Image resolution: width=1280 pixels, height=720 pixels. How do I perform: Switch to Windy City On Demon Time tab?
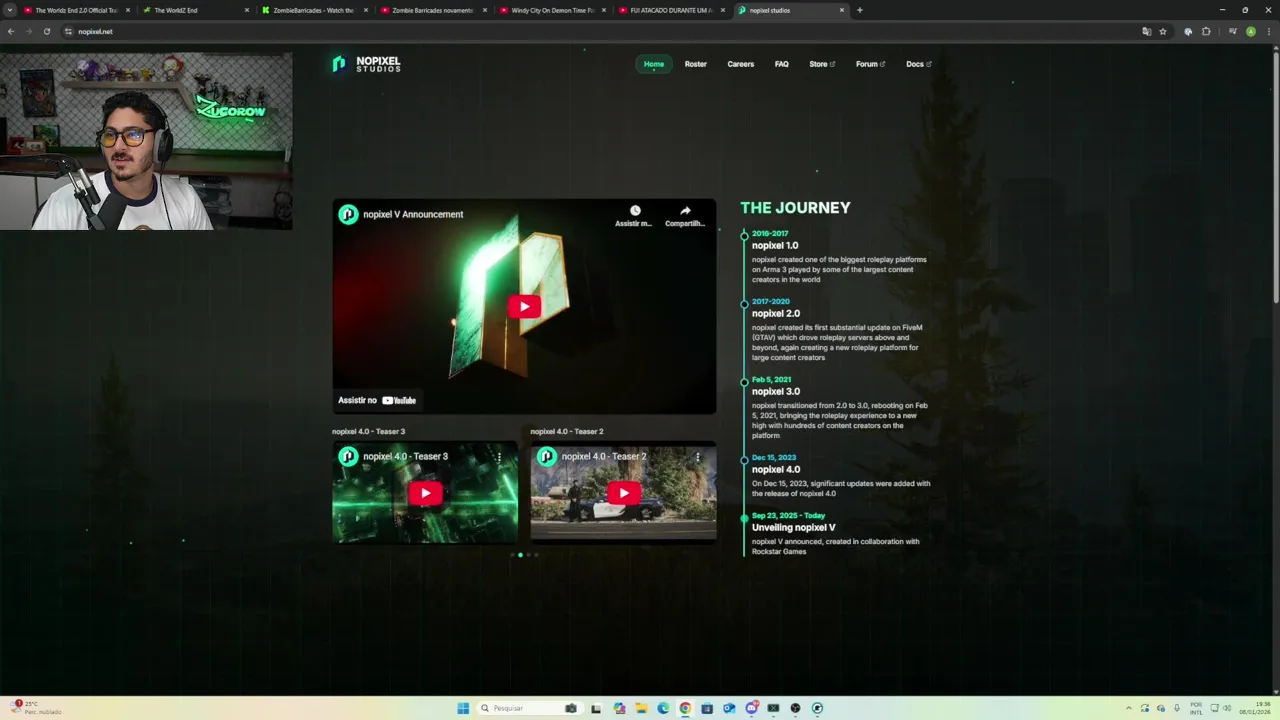(x=552, y=10)
